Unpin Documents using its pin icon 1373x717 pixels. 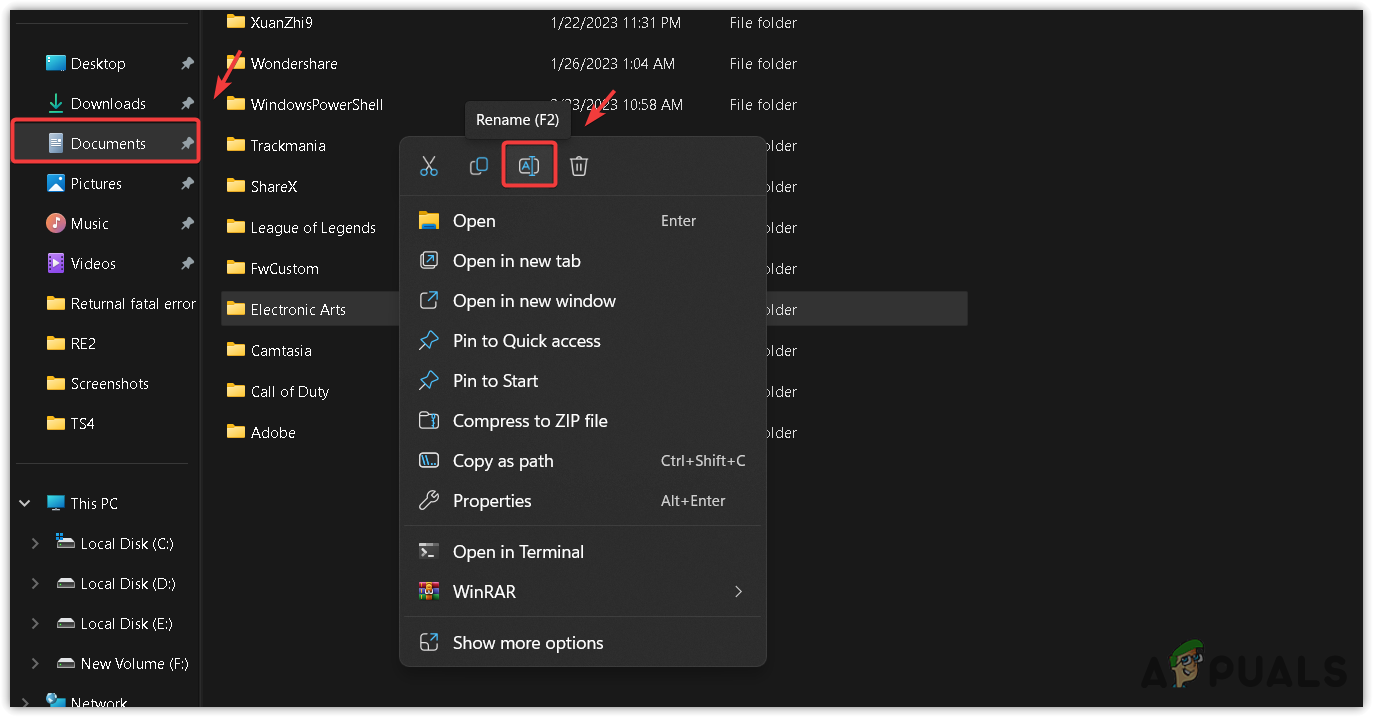pos(187,144)
